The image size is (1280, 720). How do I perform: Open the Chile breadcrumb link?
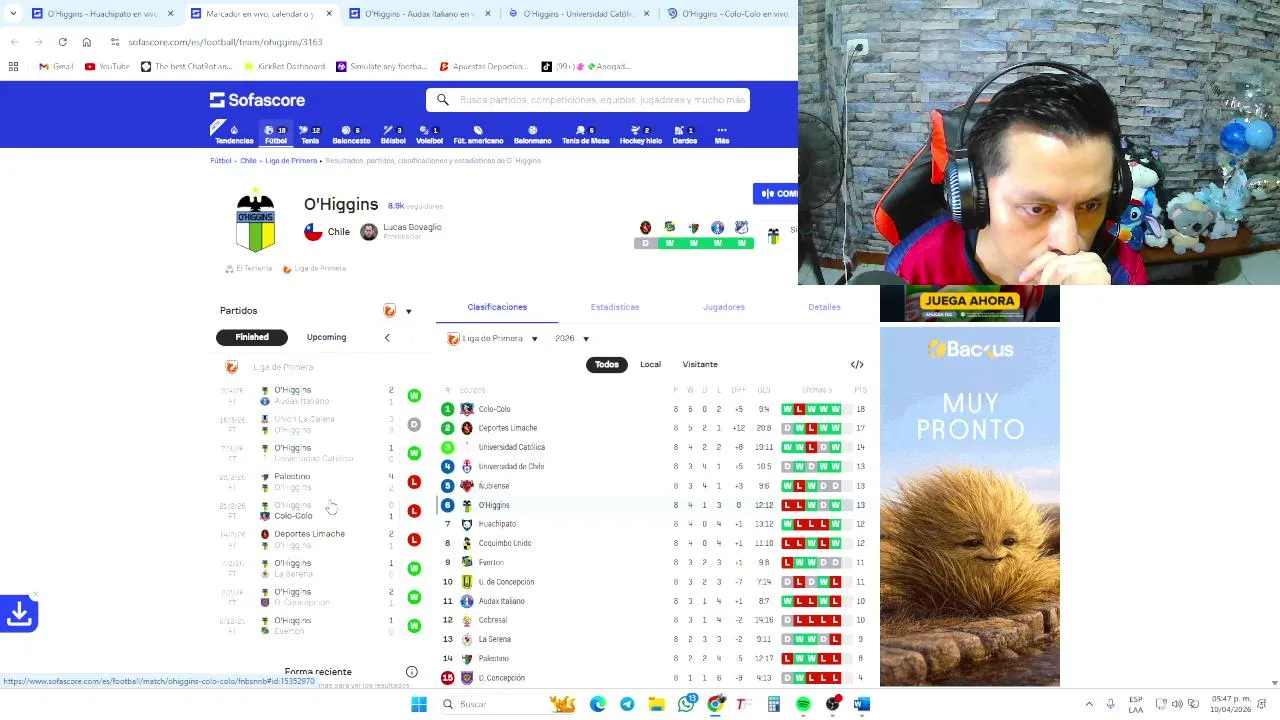pyautogui.click(x=248, y=161)
